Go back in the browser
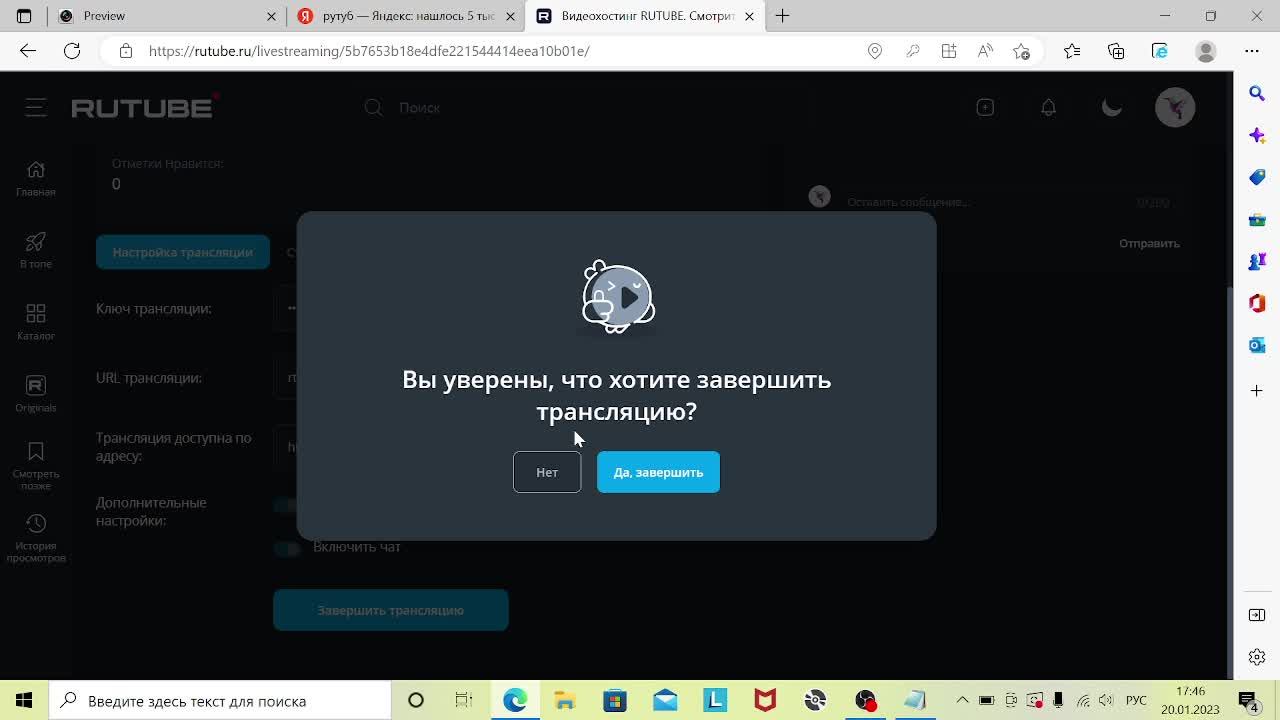 pos(28,51)
